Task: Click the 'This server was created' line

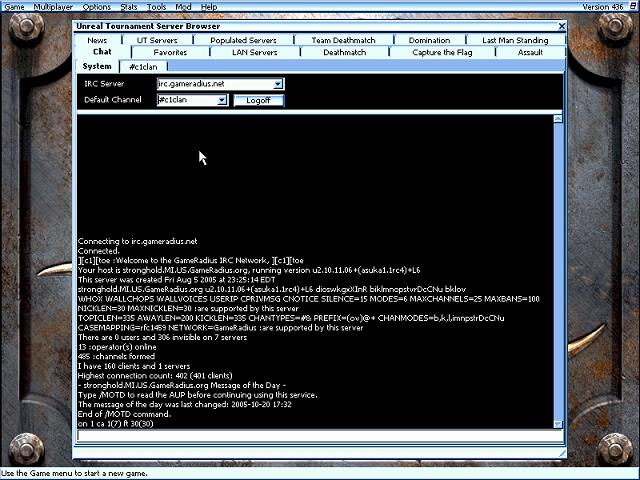Action: click(176, 280)
